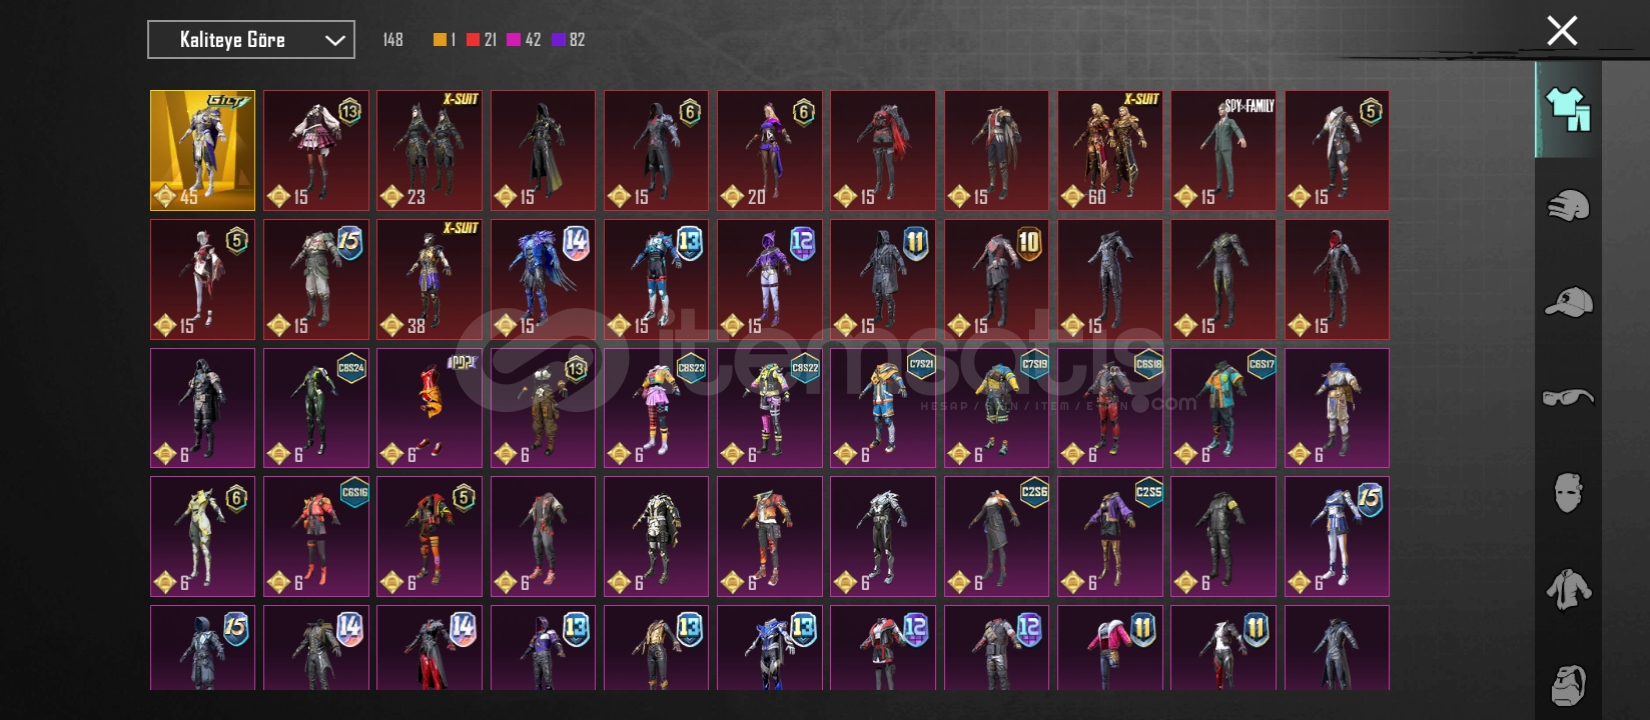This screenshot has width=1650, height=720.
Task: Filter by the magenta quality swatch
Action: tap(513, 40)
